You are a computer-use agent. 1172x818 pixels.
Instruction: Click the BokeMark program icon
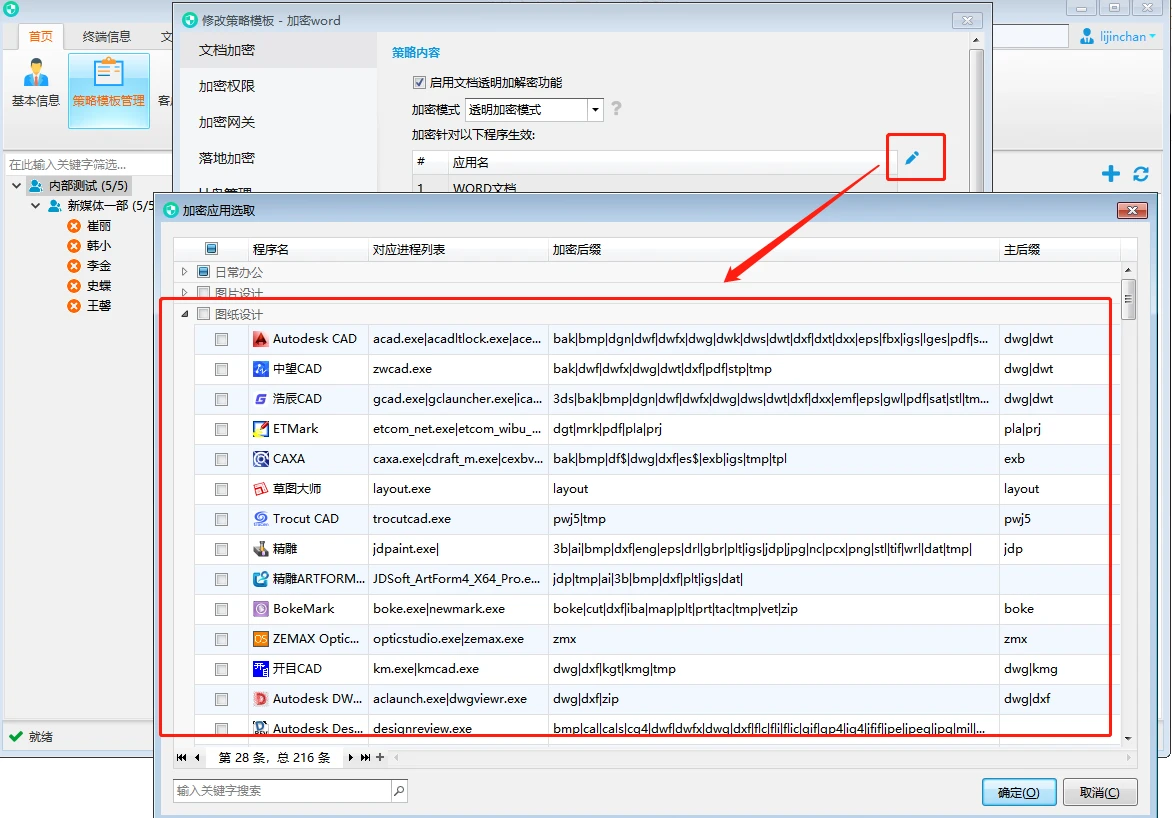260,609
